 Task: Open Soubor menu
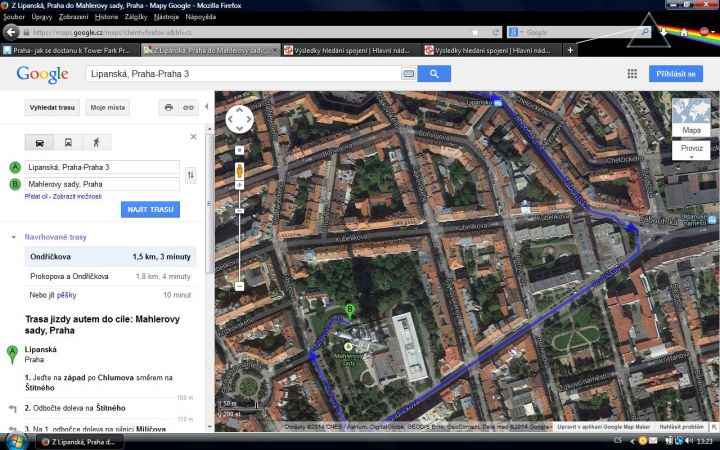point(14,17)
